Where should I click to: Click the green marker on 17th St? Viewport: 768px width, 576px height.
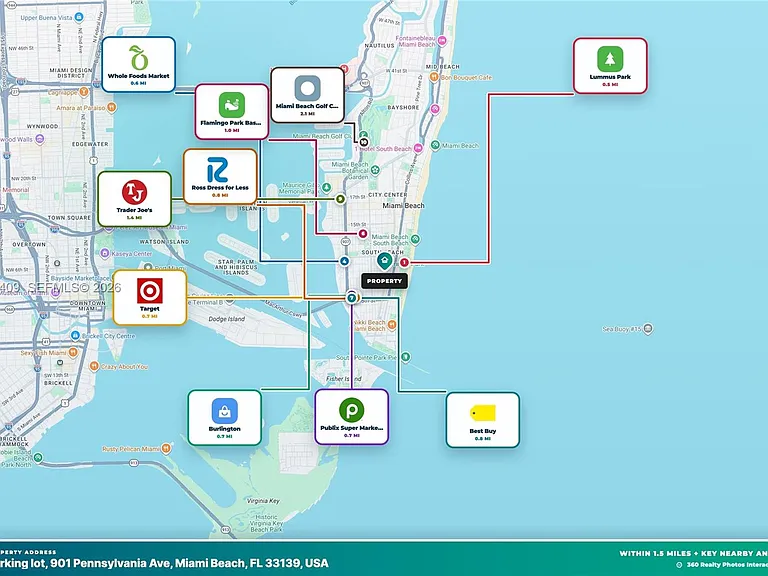[340, 199]
